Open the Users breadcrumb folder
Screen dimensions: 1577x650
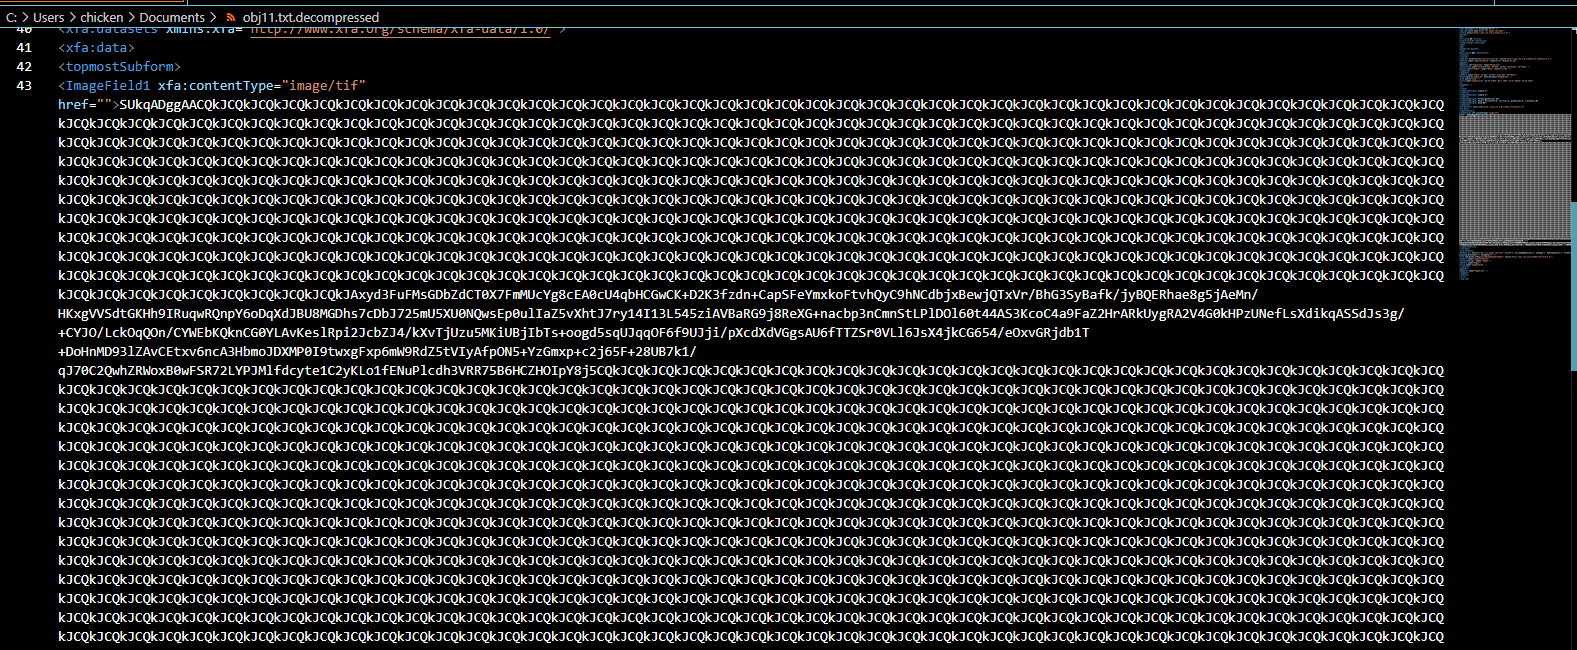48,17
